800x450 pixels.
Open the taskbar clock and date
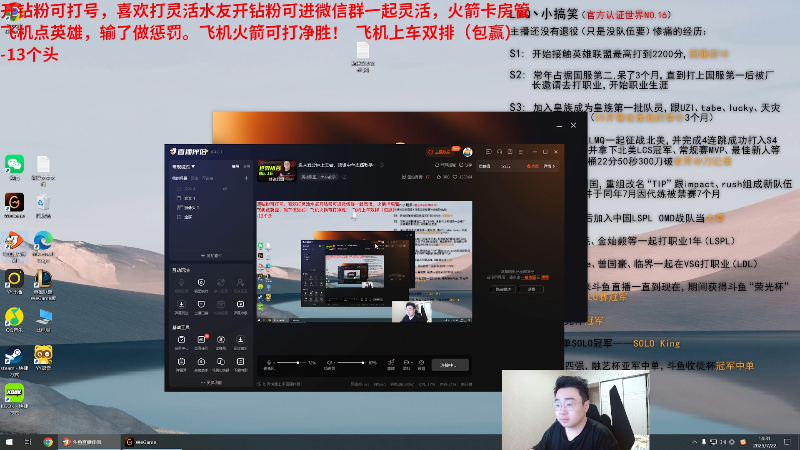[765, 442]
